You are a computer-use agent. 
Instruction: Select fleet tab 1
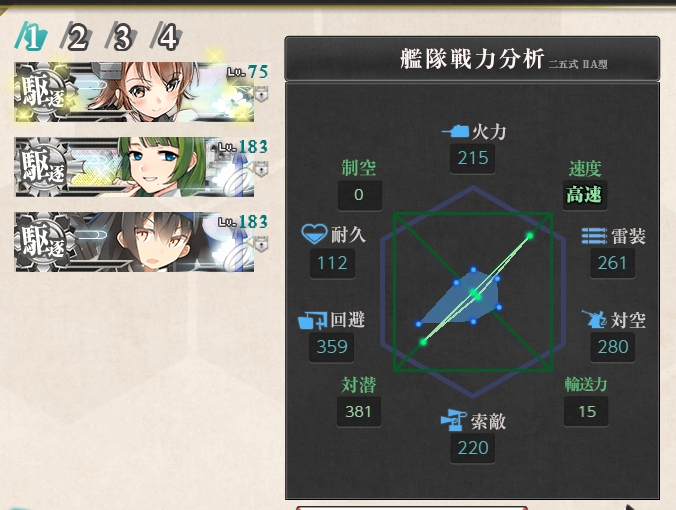coord(32,37)
